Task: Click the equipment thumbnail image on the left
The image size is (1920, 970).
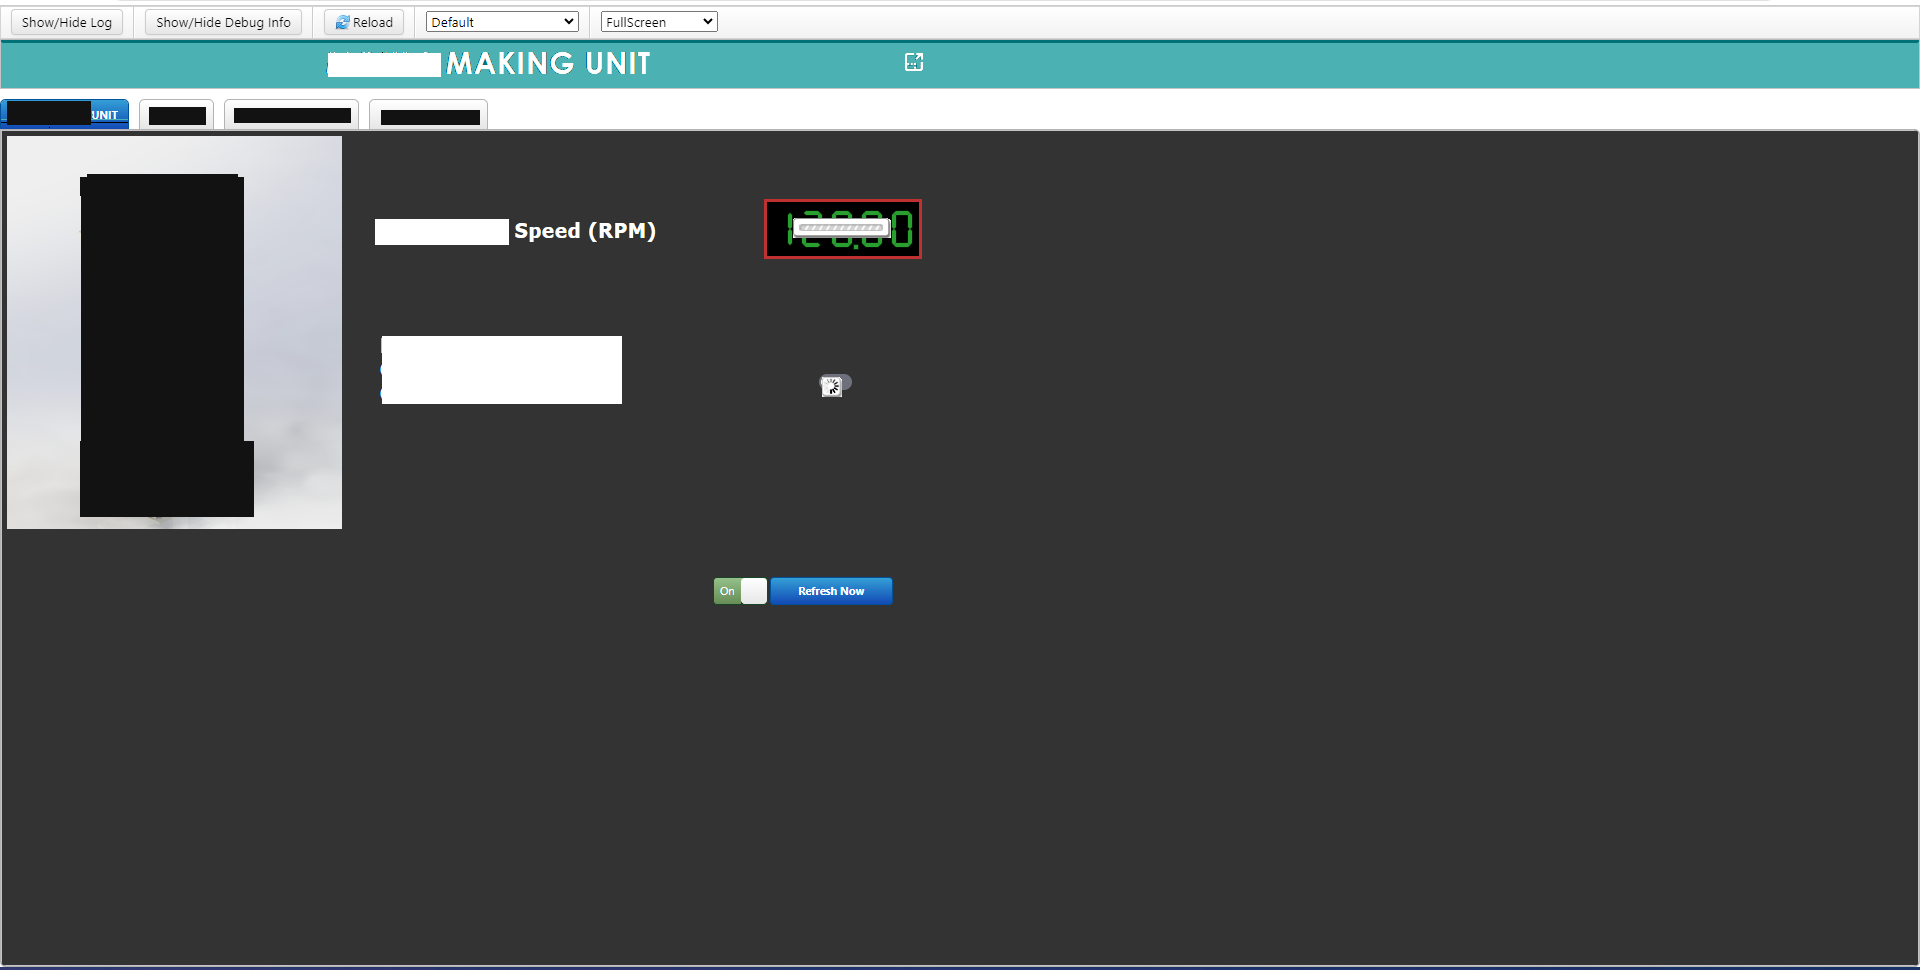Action: point(174,332)
